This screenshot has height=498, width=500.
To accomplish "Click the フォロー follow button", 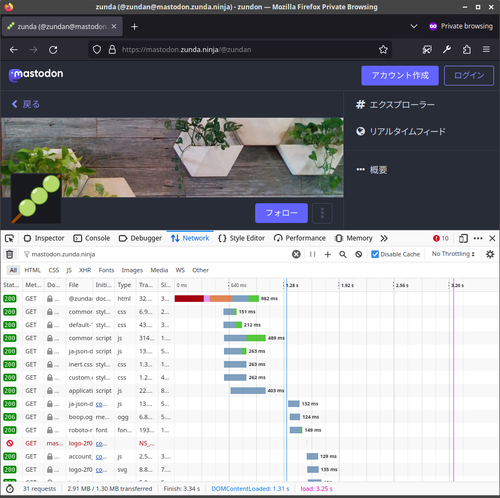I will click(281, 213).
